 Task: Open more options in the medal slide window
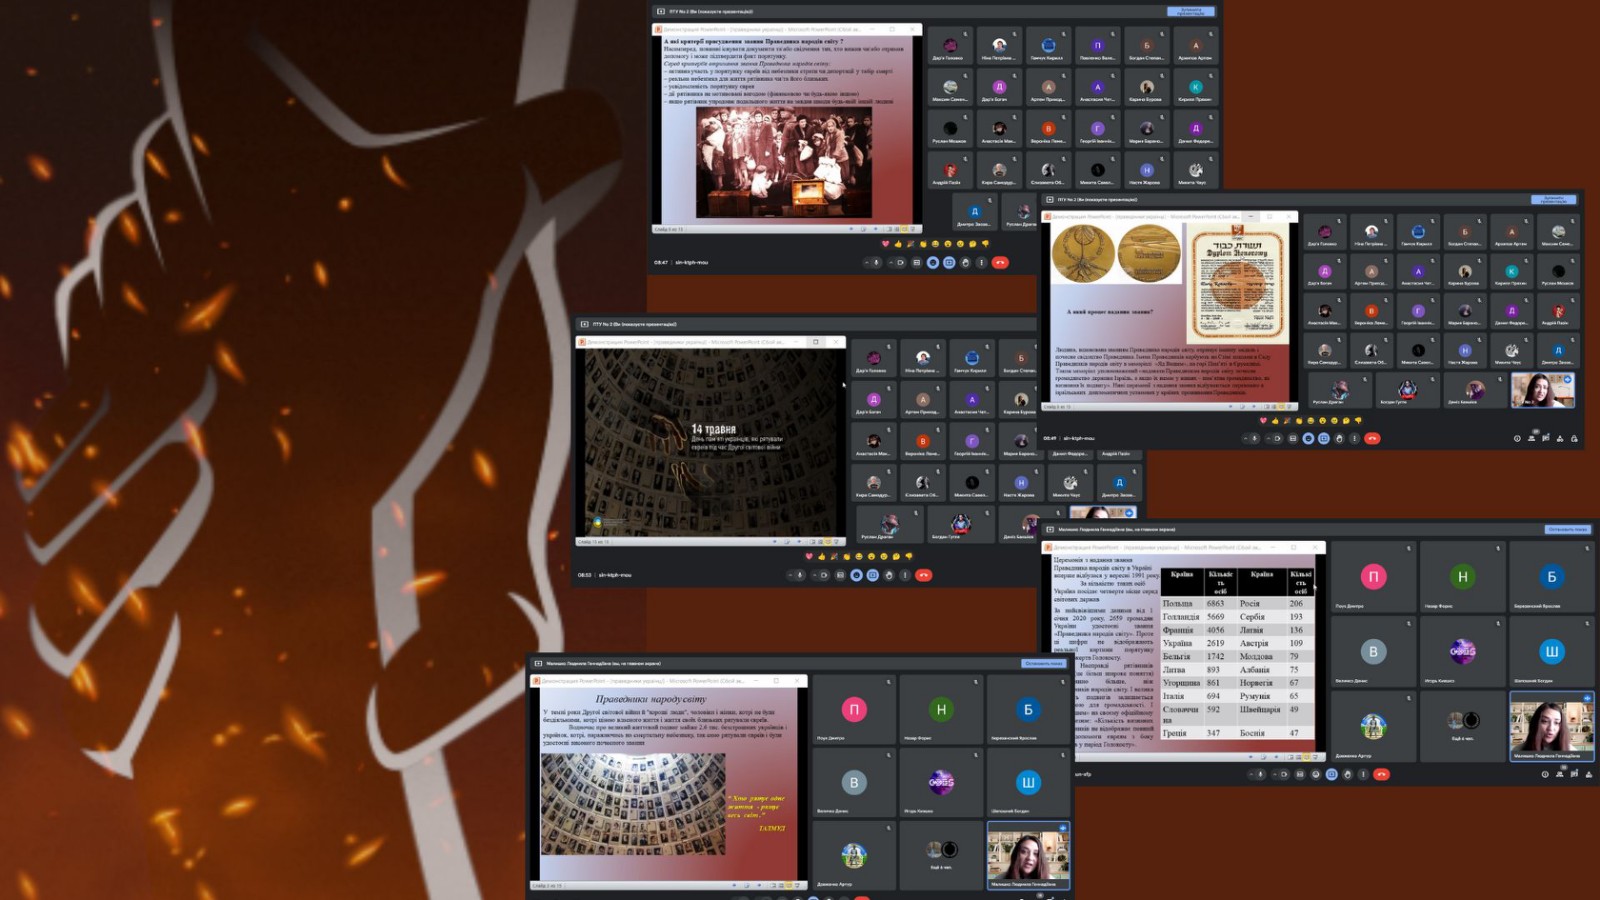pos(1355,438)
